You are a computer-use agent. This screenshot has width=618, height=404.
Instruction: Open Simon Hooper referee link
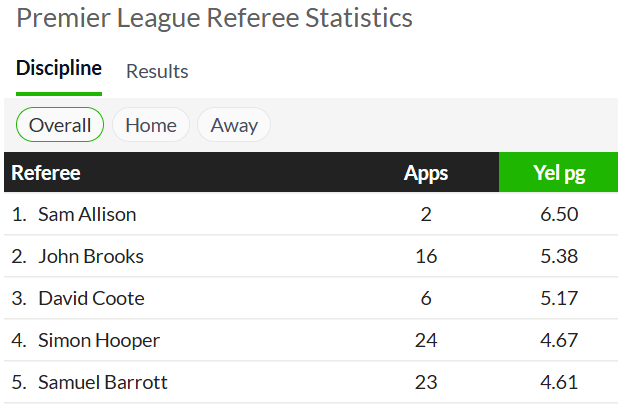pyautogui.click(x=99, y=340)
